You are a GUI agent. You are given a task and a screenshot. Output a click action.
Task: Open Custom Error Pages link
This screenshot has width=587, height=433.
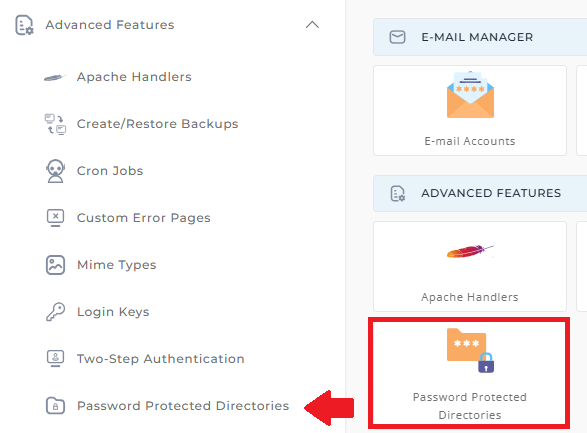143,218
